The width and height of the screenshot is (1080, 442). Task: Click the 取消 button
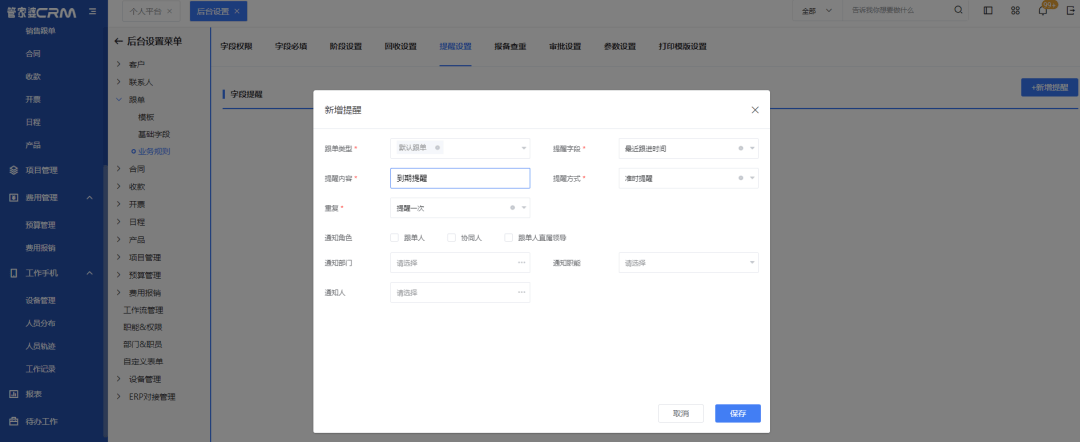pos(680,413)
